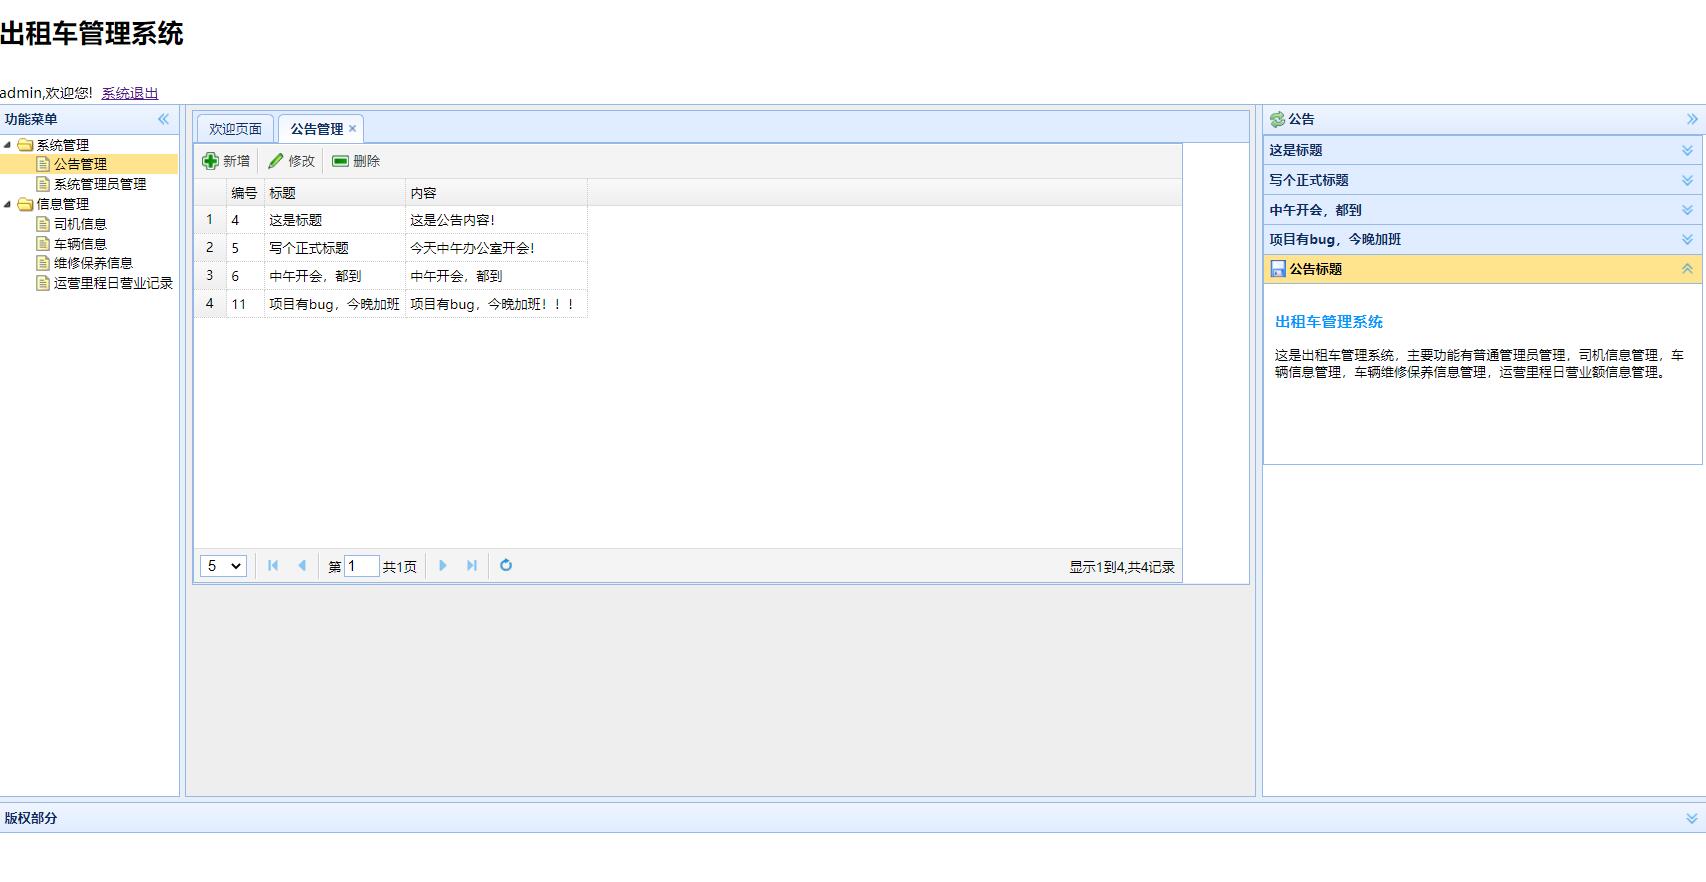The height and width of the screenshot is (882, 1706).
Task: Click the 系统退出 logout link
Action: click(130, 93)
